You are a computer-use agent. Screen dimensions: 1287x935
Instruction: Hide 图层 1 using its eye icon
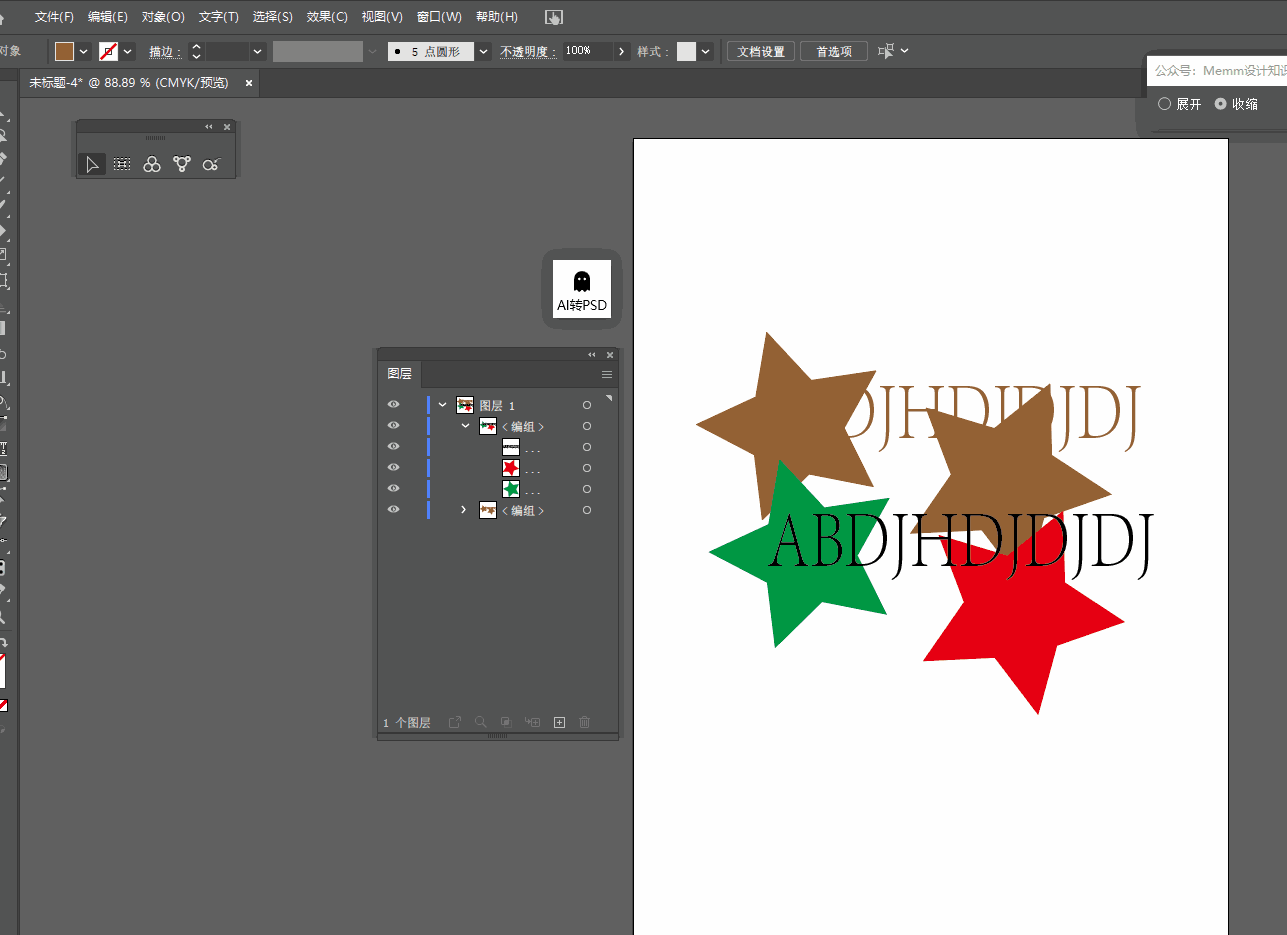pyautogui.click(x=393, y=405)
